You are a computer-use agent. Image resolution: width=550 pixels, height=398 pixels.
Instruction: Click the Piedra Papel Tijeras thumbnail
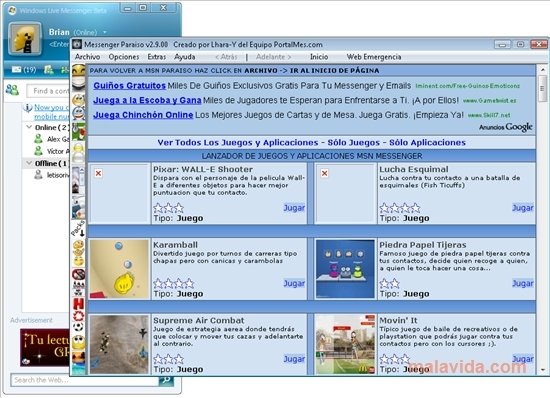pyautogui.click(x=345, y=269)
